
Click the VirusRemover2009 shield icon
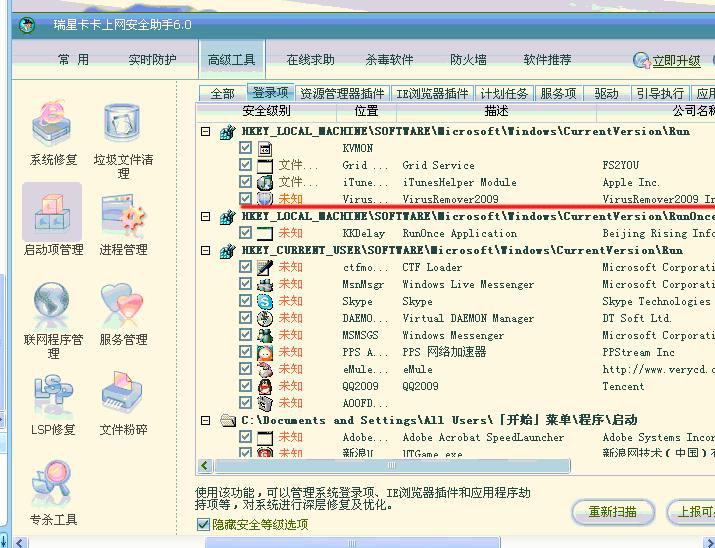[265, 199]
